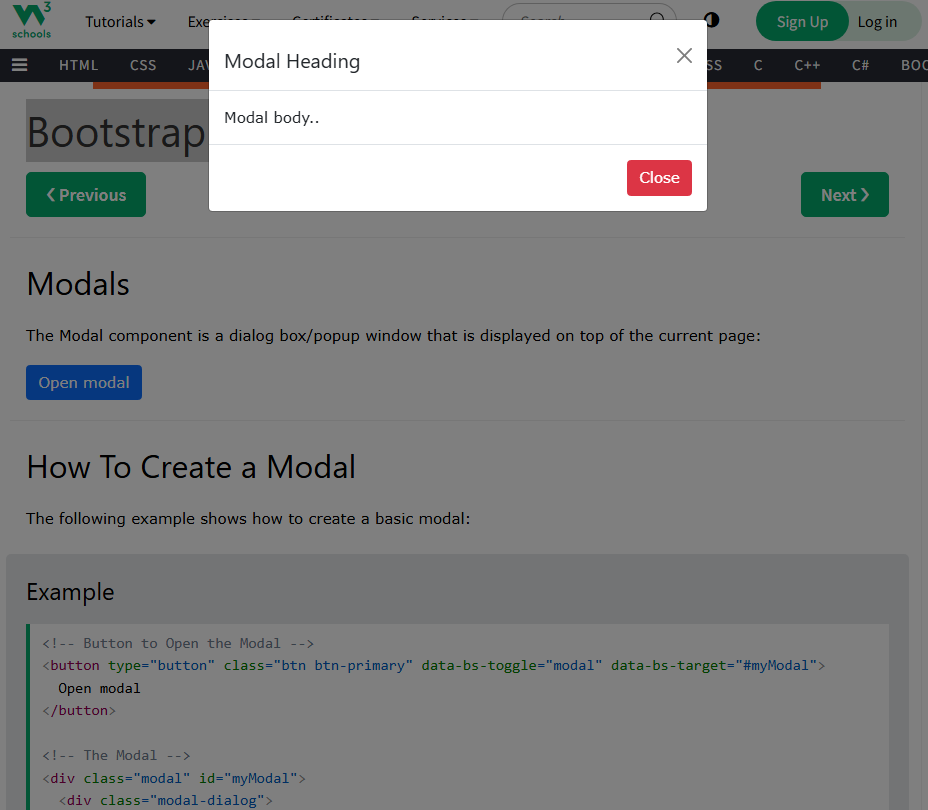Open the W3Schools logo home link
Screen dimensions: 928x810
31,21
